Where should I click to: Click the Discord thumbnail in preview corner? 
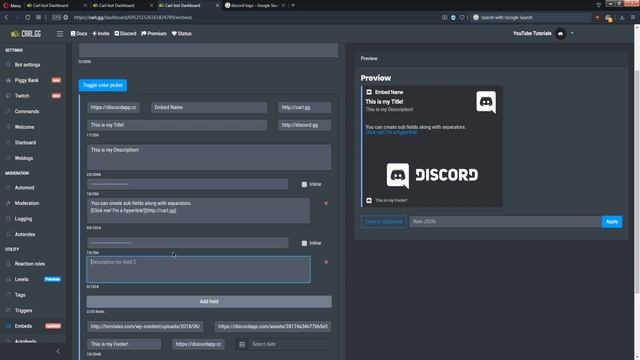click(486, 102)
